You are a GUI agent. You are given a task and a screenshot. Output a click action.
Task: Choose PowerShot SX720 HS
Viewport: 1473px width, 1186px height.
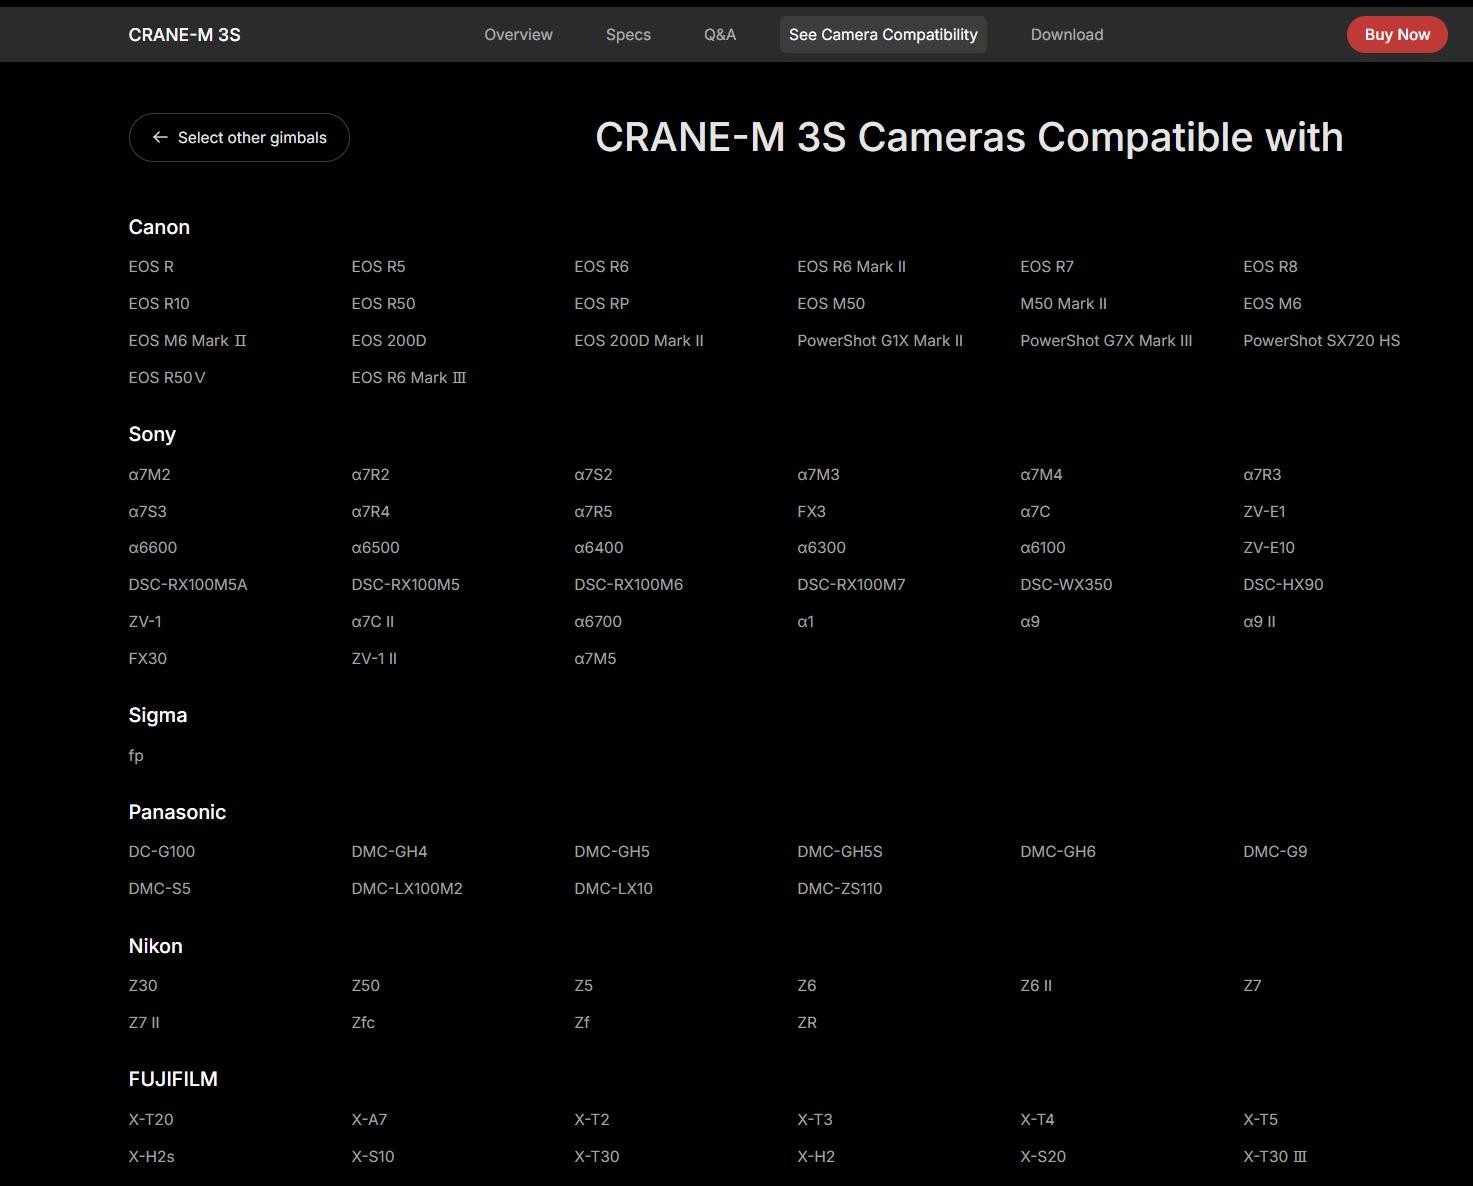click(1321, 340)
